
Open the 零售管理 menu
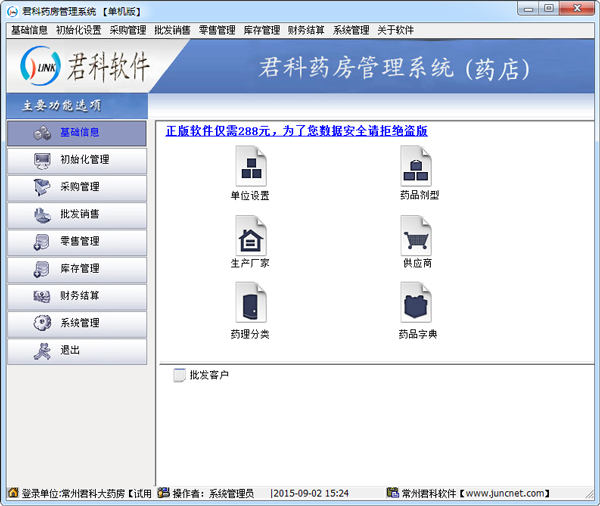point(217,30)
